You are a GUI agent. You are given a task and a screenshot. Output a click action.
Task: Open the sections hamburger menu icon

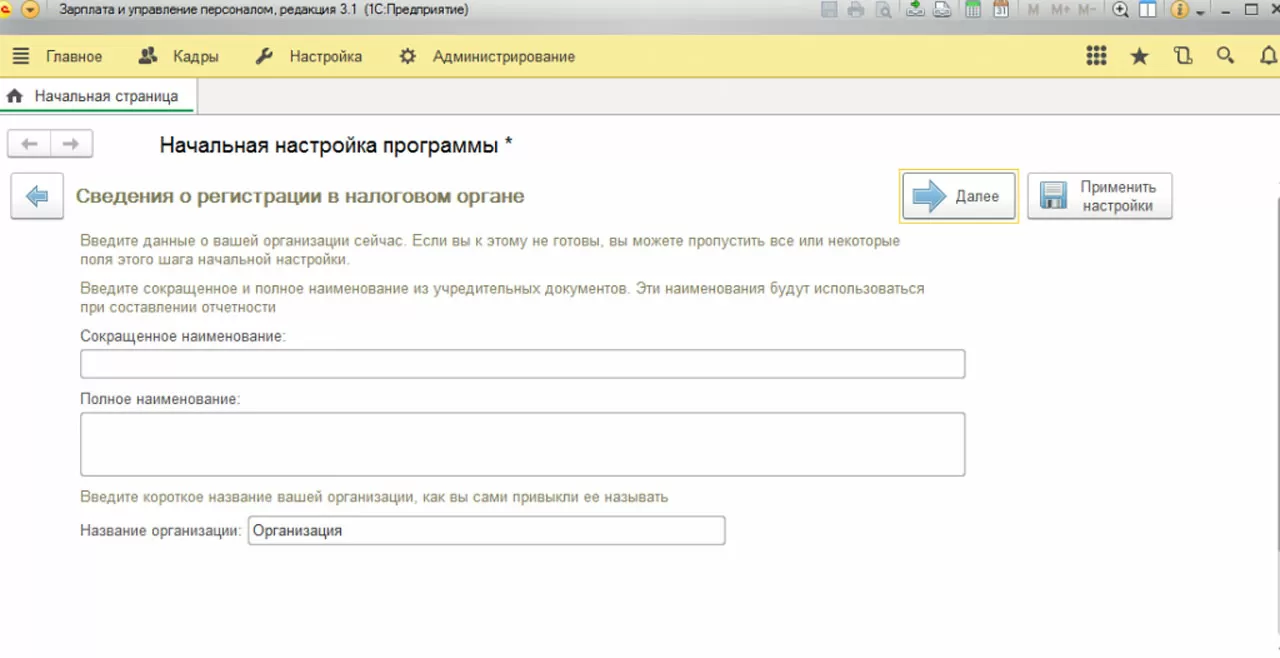[x=22, y=56]
